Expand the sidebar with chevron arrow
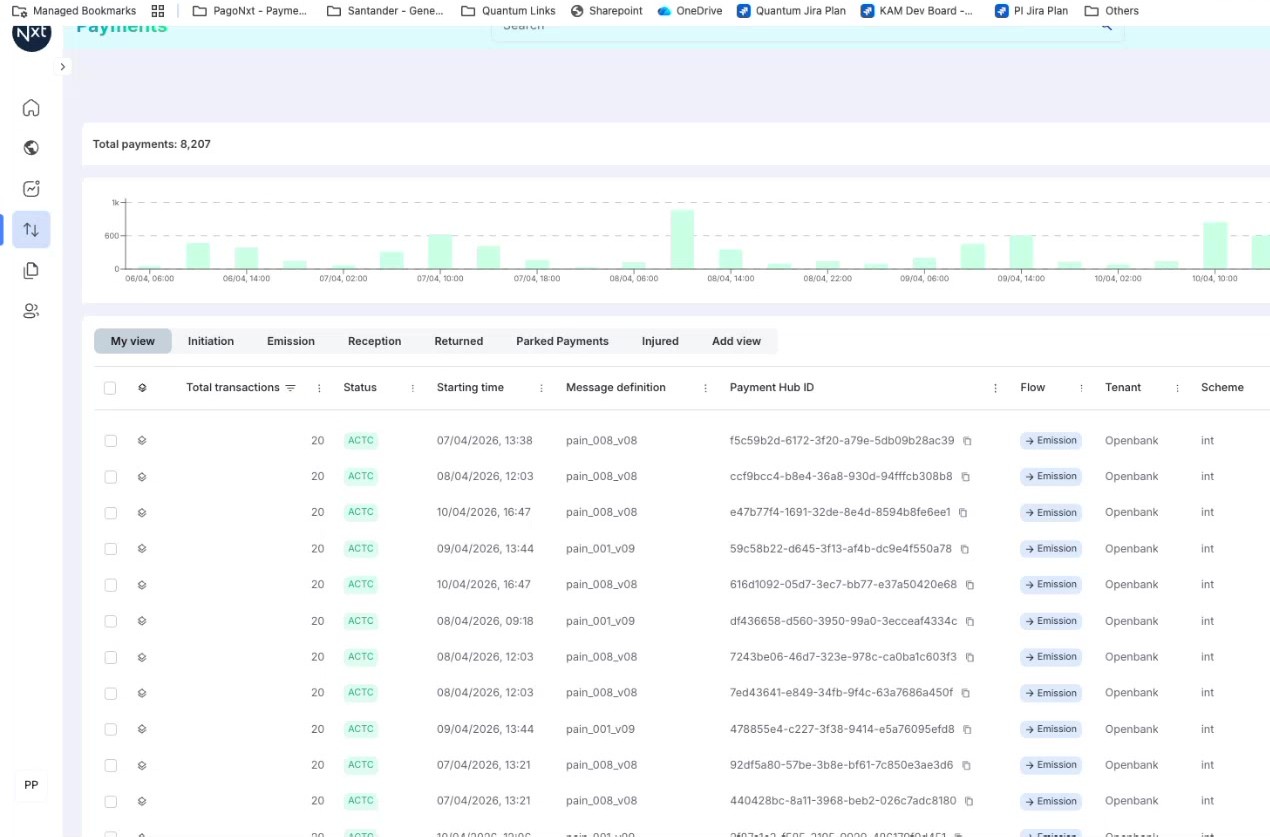Screen dimensions: 1270x837 pyautogui.click(x=62, y=67)
